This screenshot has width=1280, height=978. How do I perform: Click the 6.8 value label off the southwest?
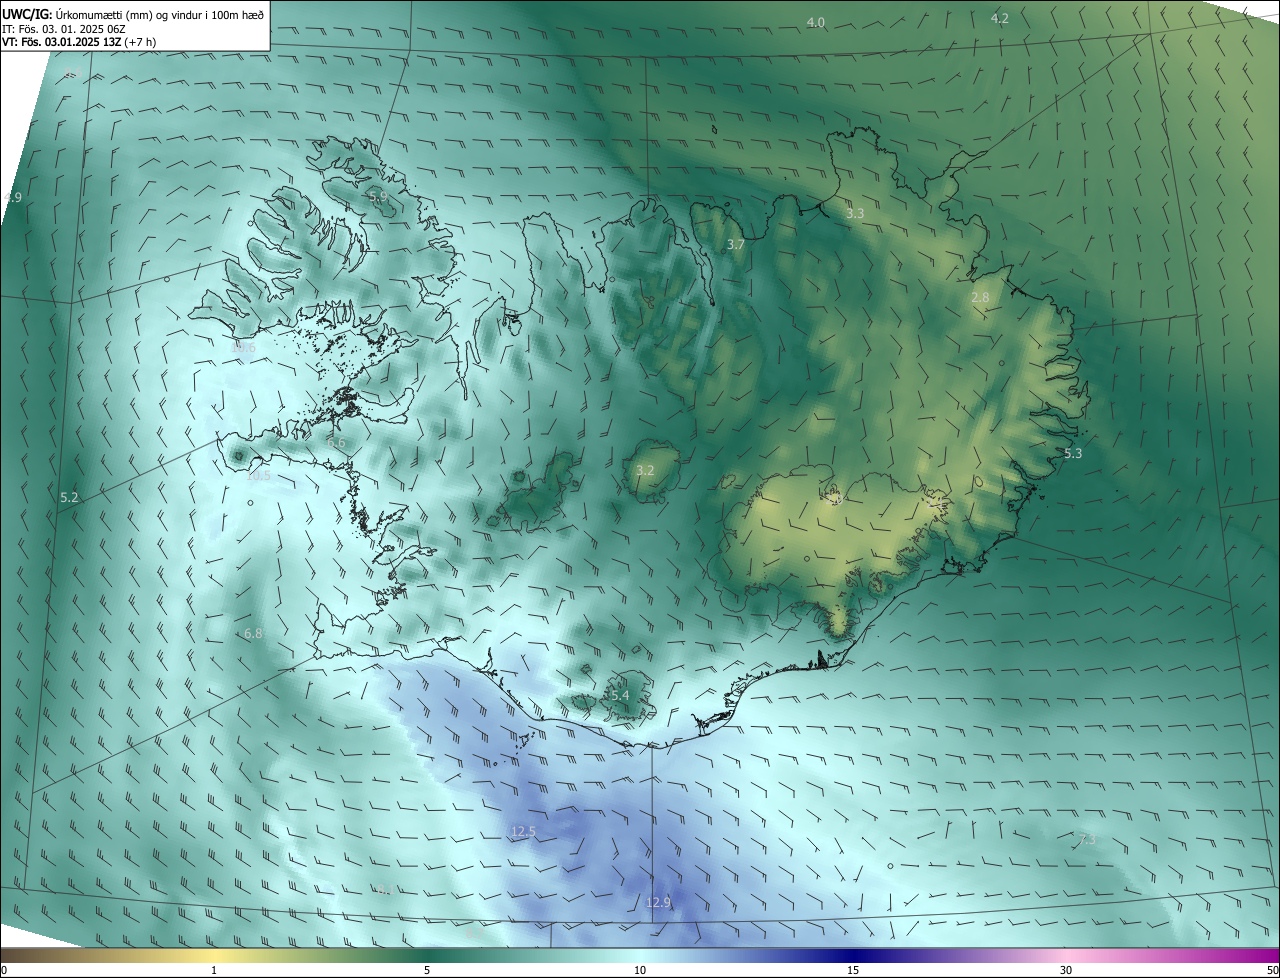point(253,634)
